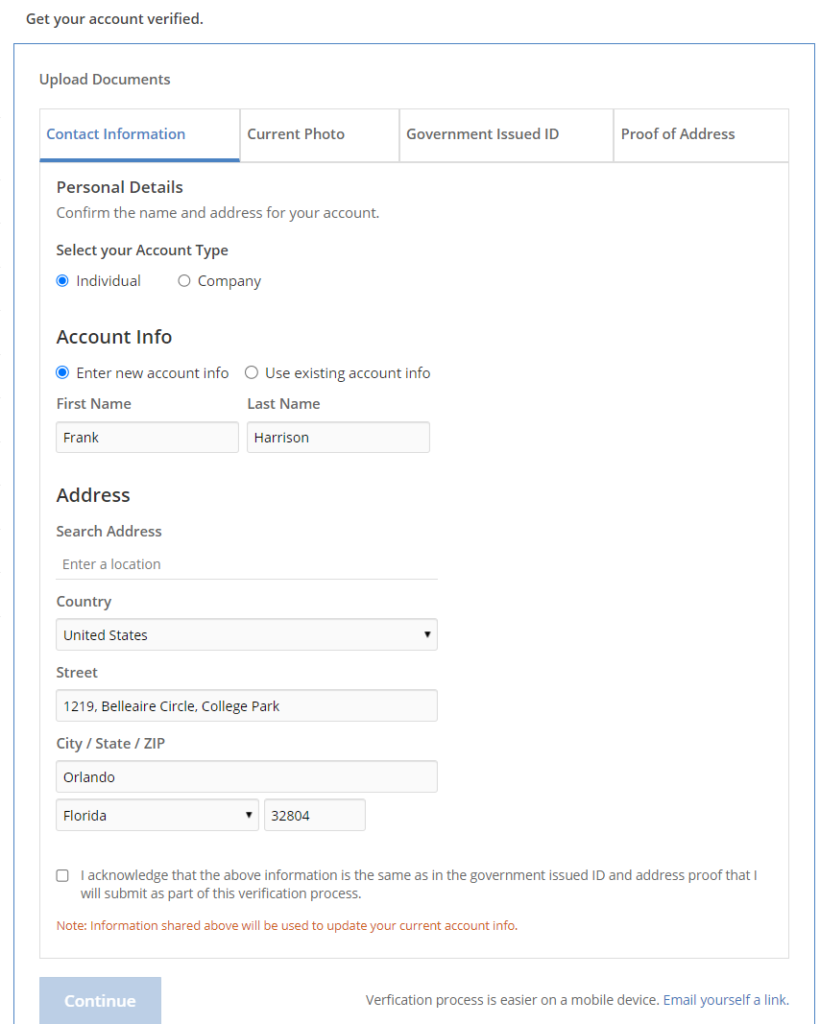The height and width of the screenshot is (1024, 820).
Task: Click the Country dropdown arrow
Action: (x=427, y=635)
